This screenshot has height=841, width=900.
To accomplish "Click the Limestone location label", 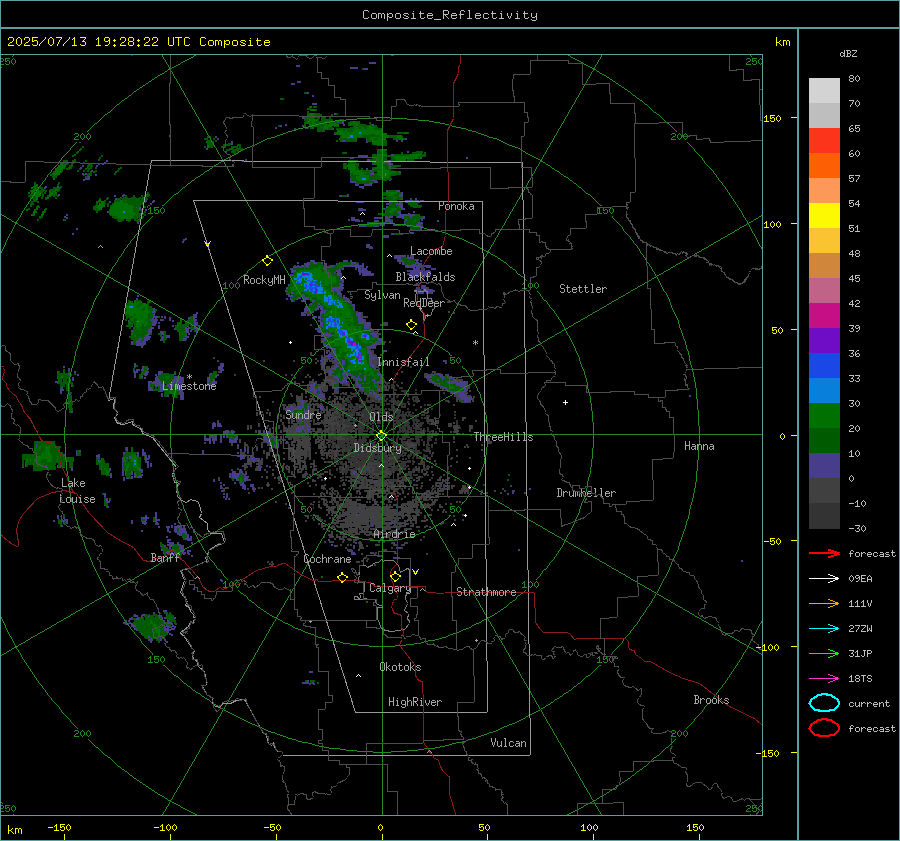I will click(189, 386).
